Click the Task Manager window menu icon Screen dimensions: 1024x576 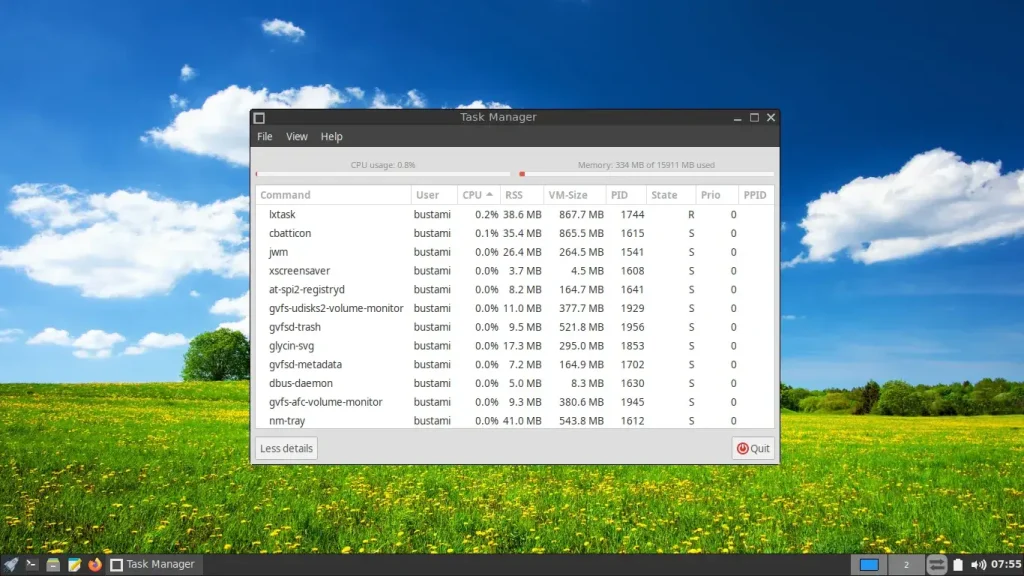click(x=259, y=118)
